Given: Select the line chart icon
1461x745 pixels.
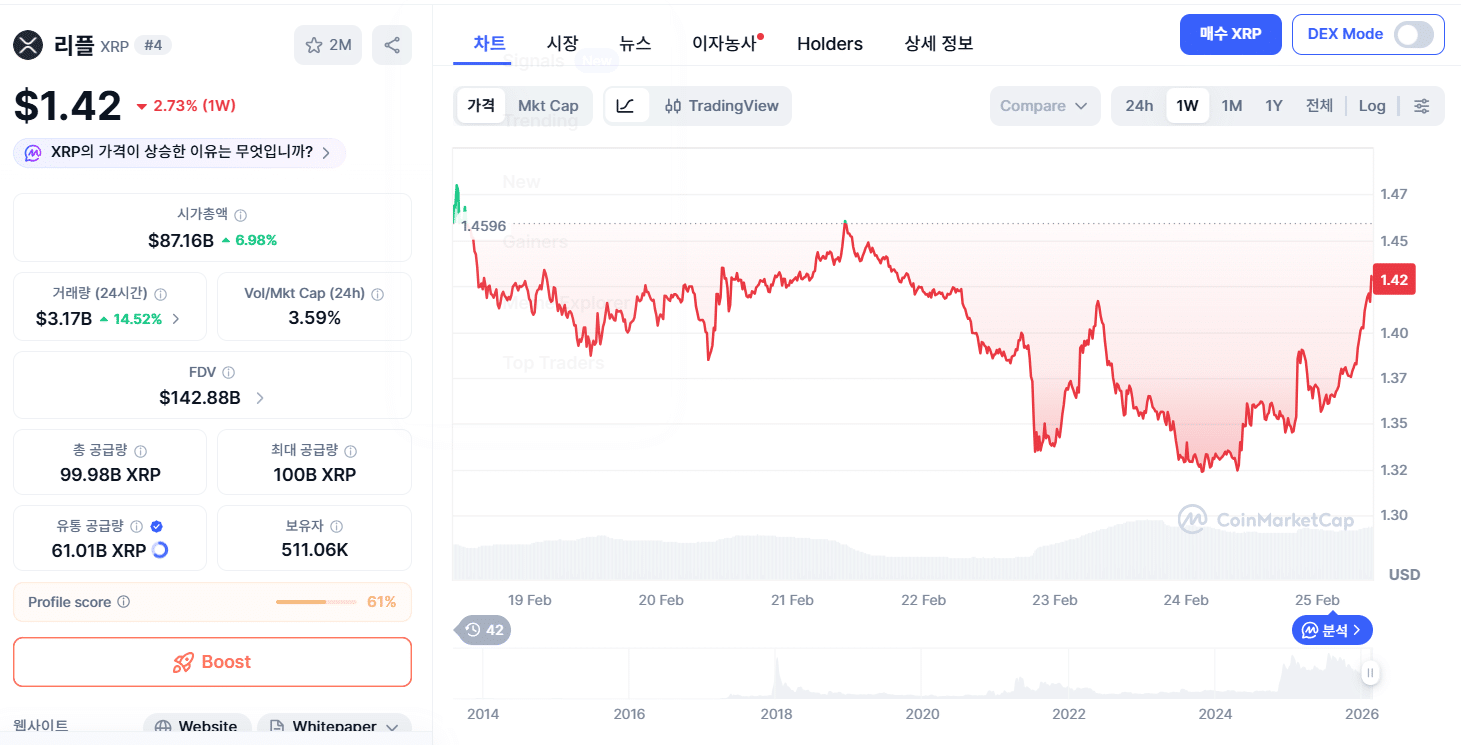Looking at the screenshot, I should pos(626,106).
